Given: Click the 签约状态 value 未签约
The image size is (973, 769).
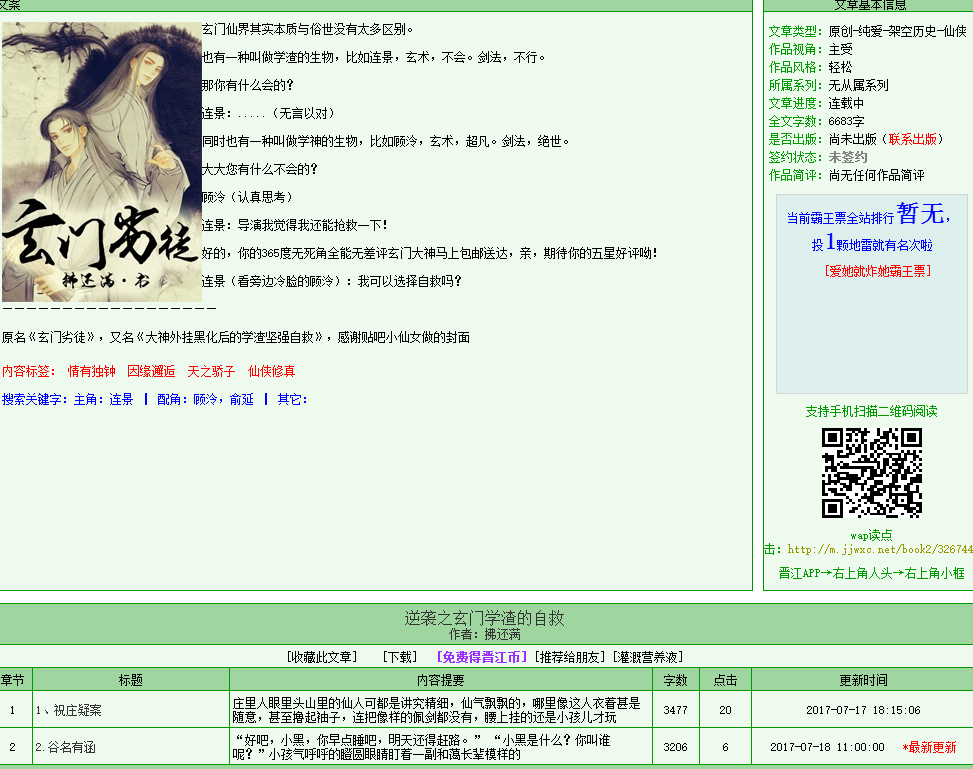Looking at the screenshot, I should click(848, 157).
